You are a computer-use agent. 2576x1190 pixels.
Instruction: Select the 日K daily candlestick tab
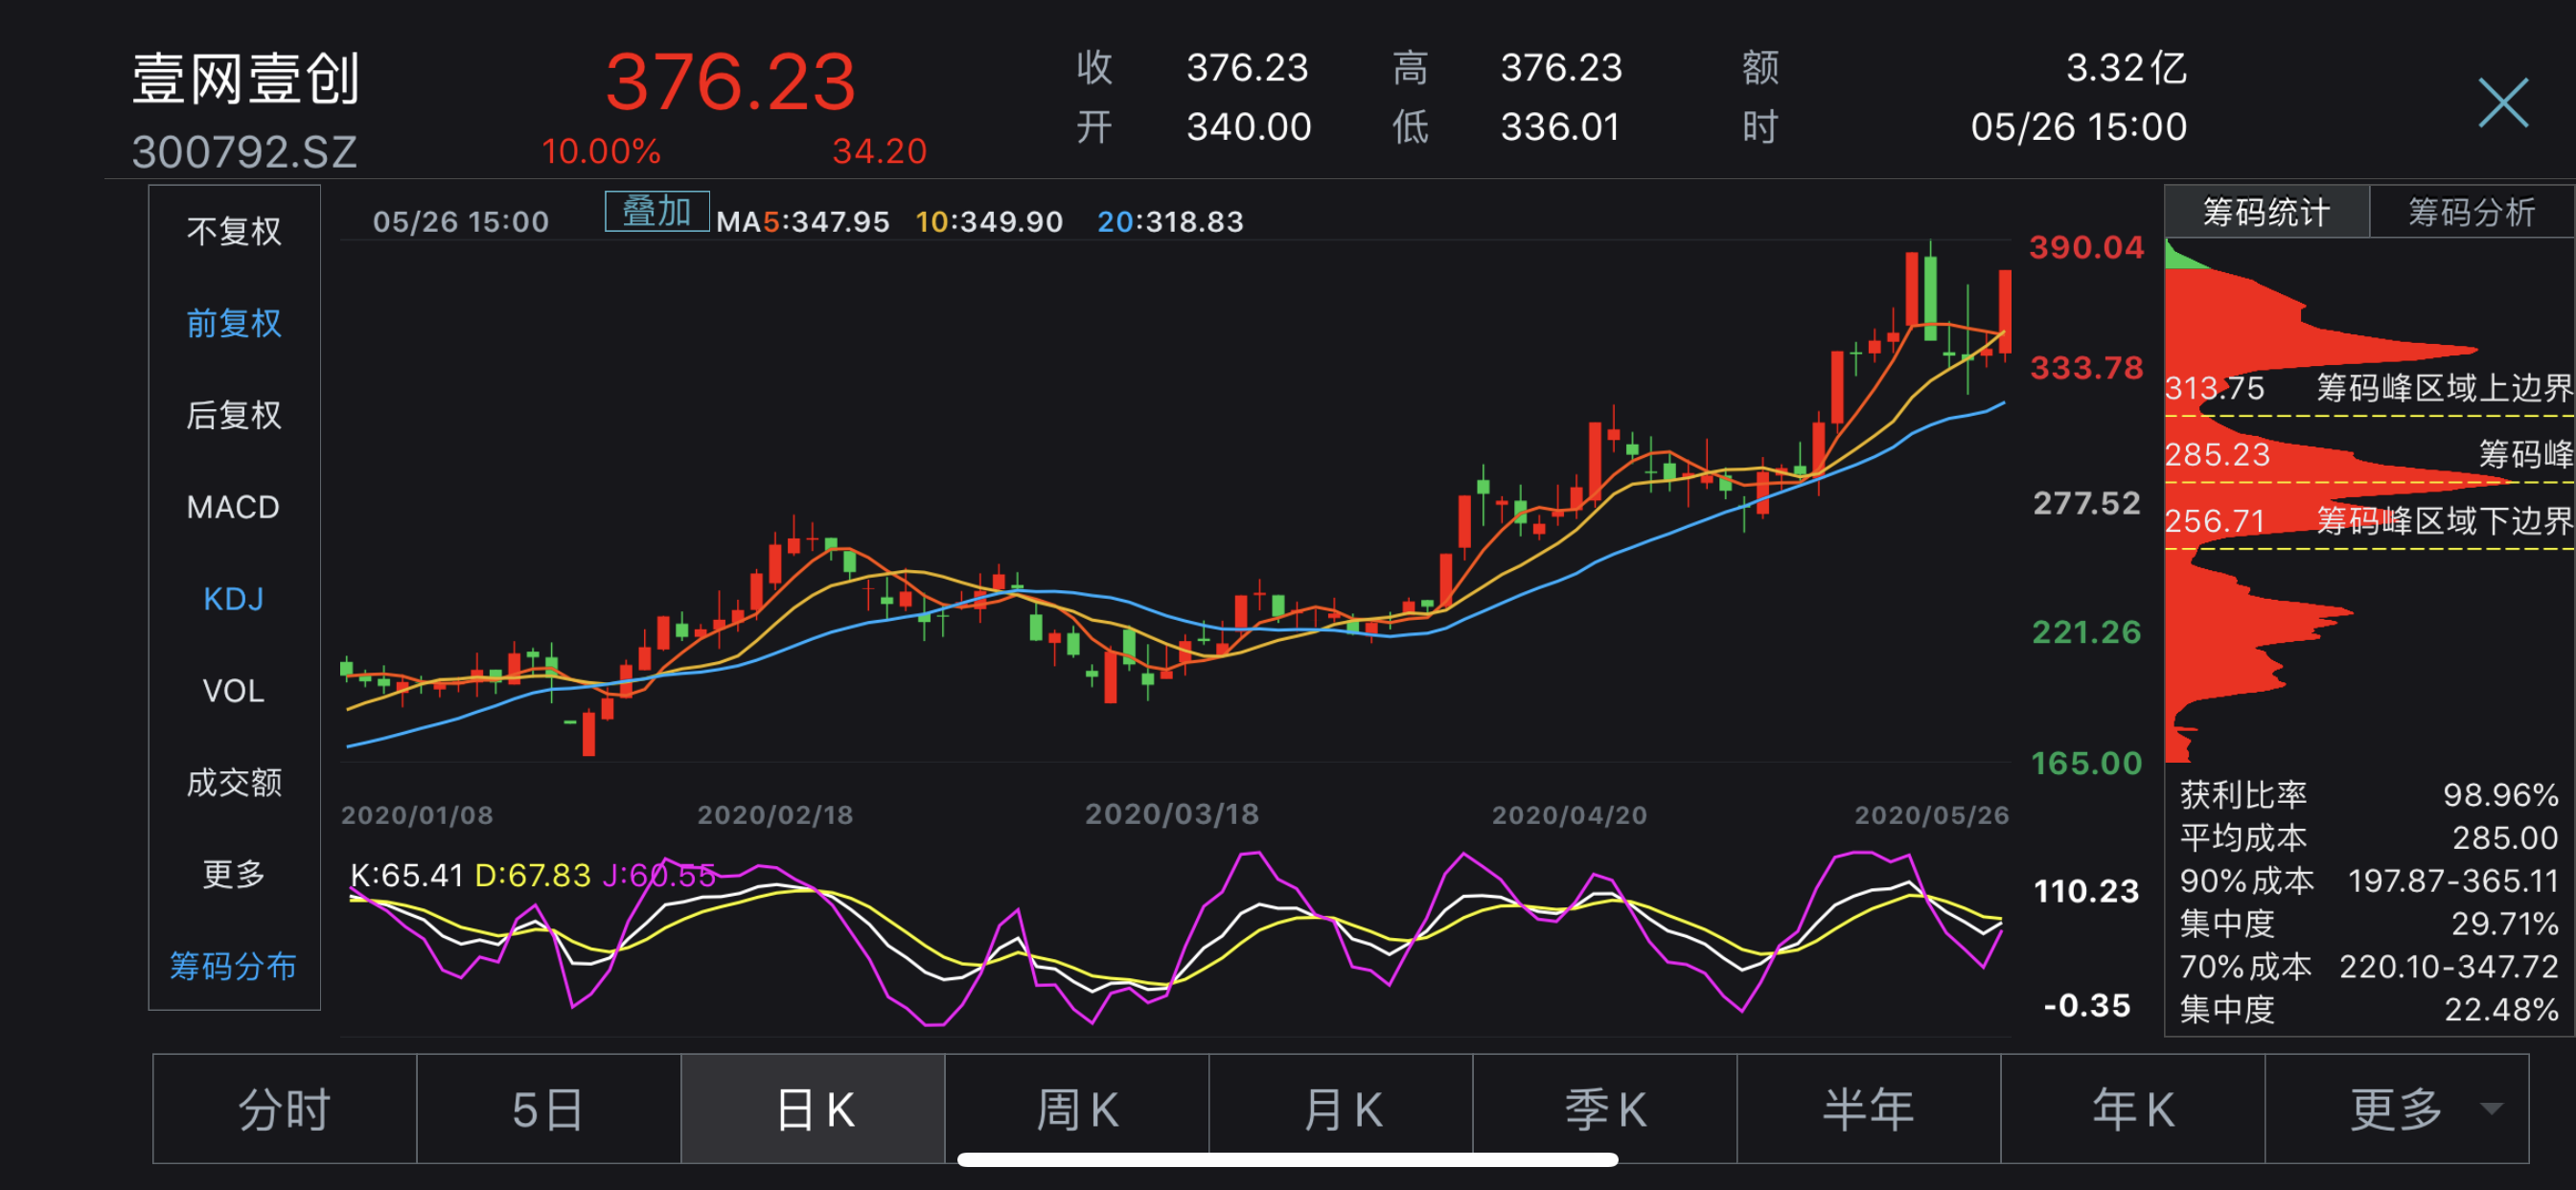point(813,1109)
